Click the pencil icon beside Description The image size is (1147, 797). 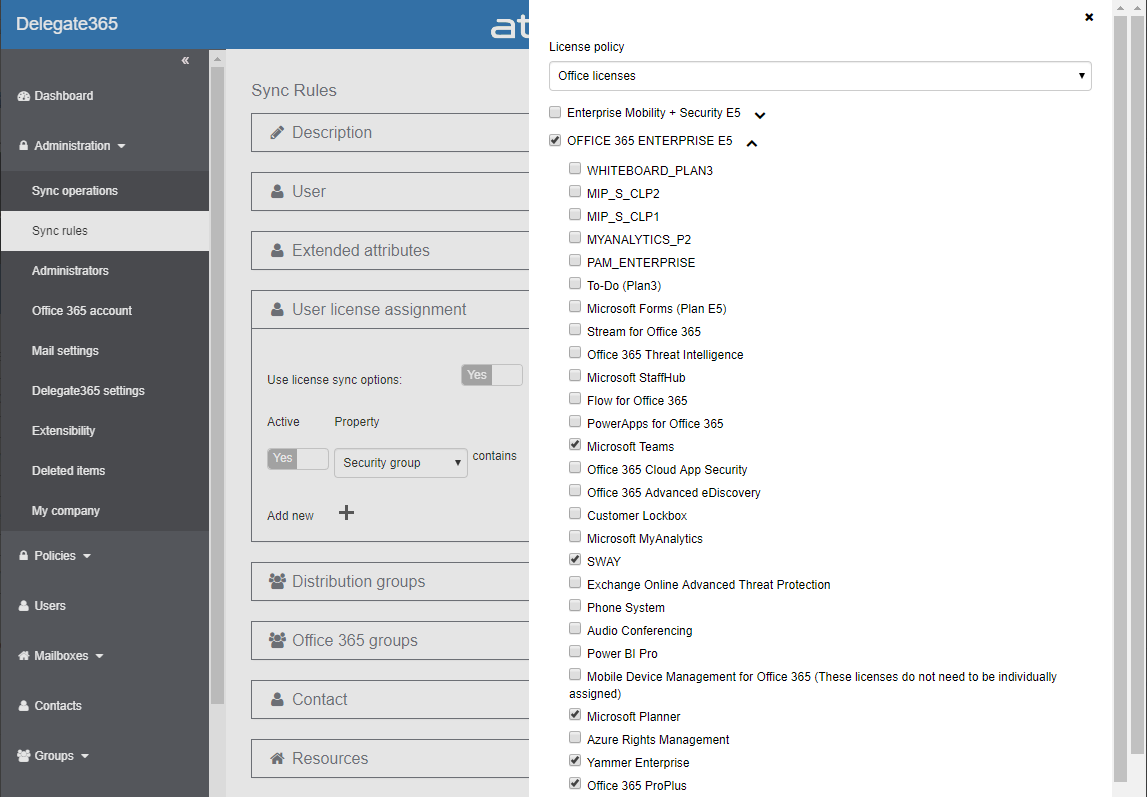tap(277, 132)
